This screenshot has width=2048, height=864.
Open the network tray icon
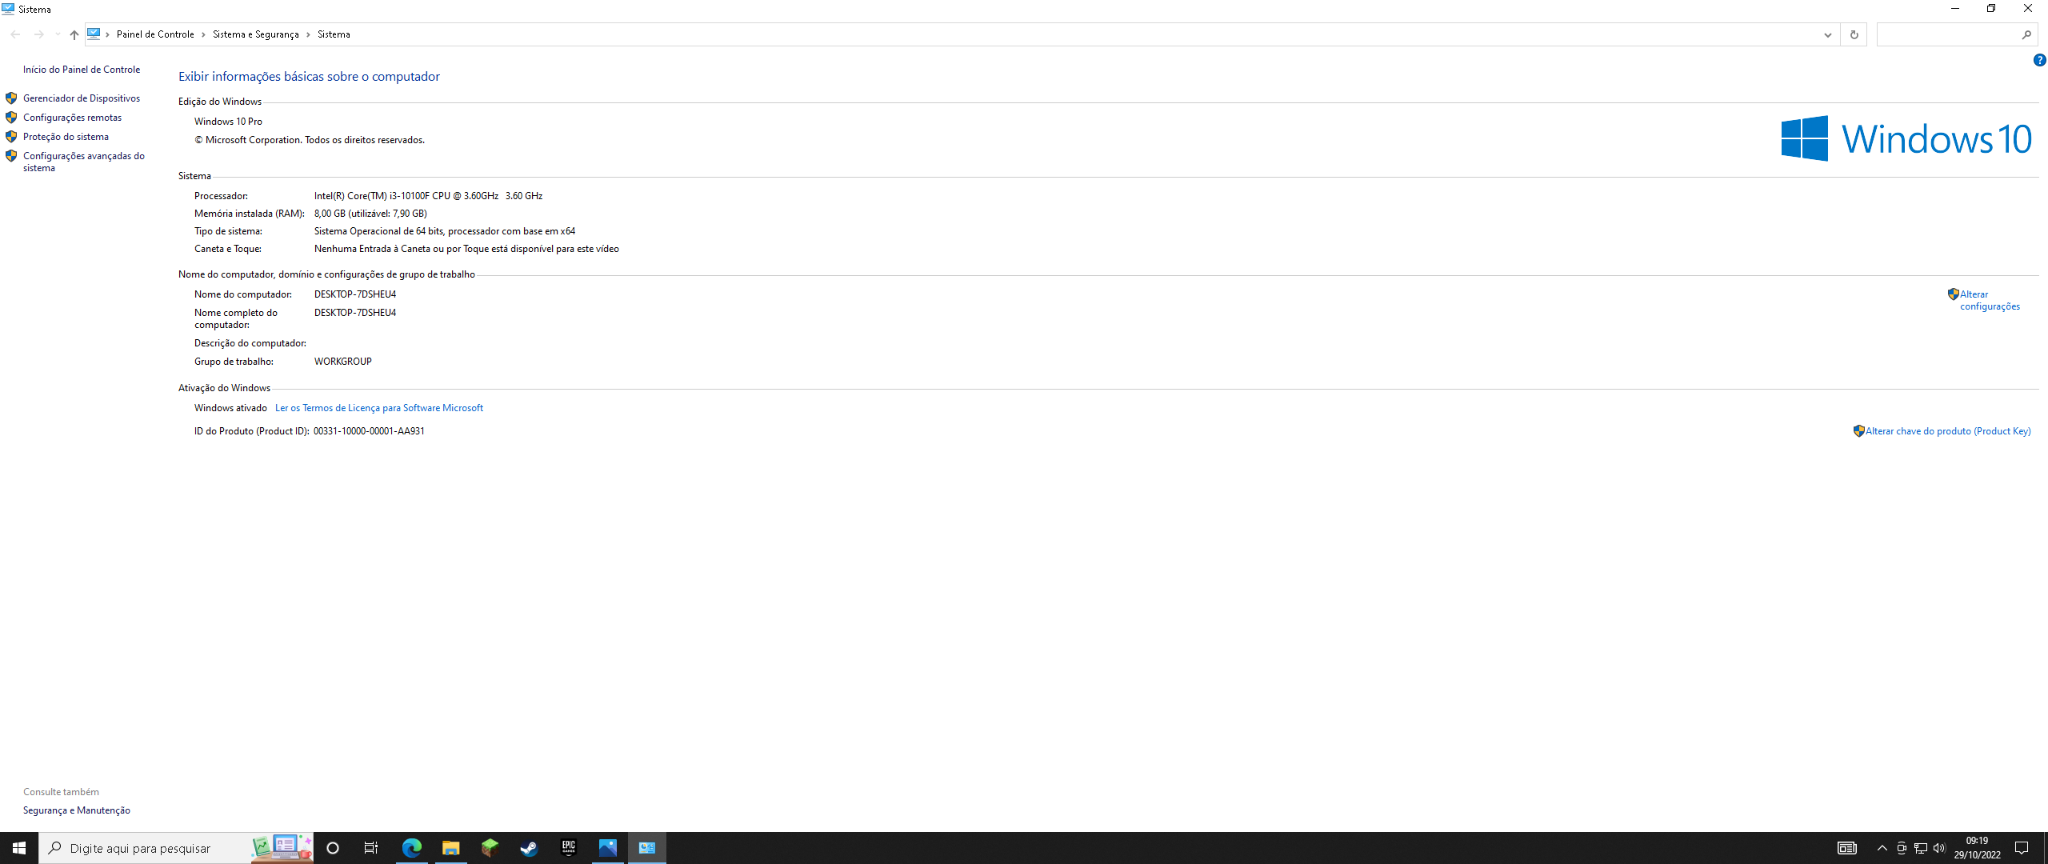(1920, 848)
